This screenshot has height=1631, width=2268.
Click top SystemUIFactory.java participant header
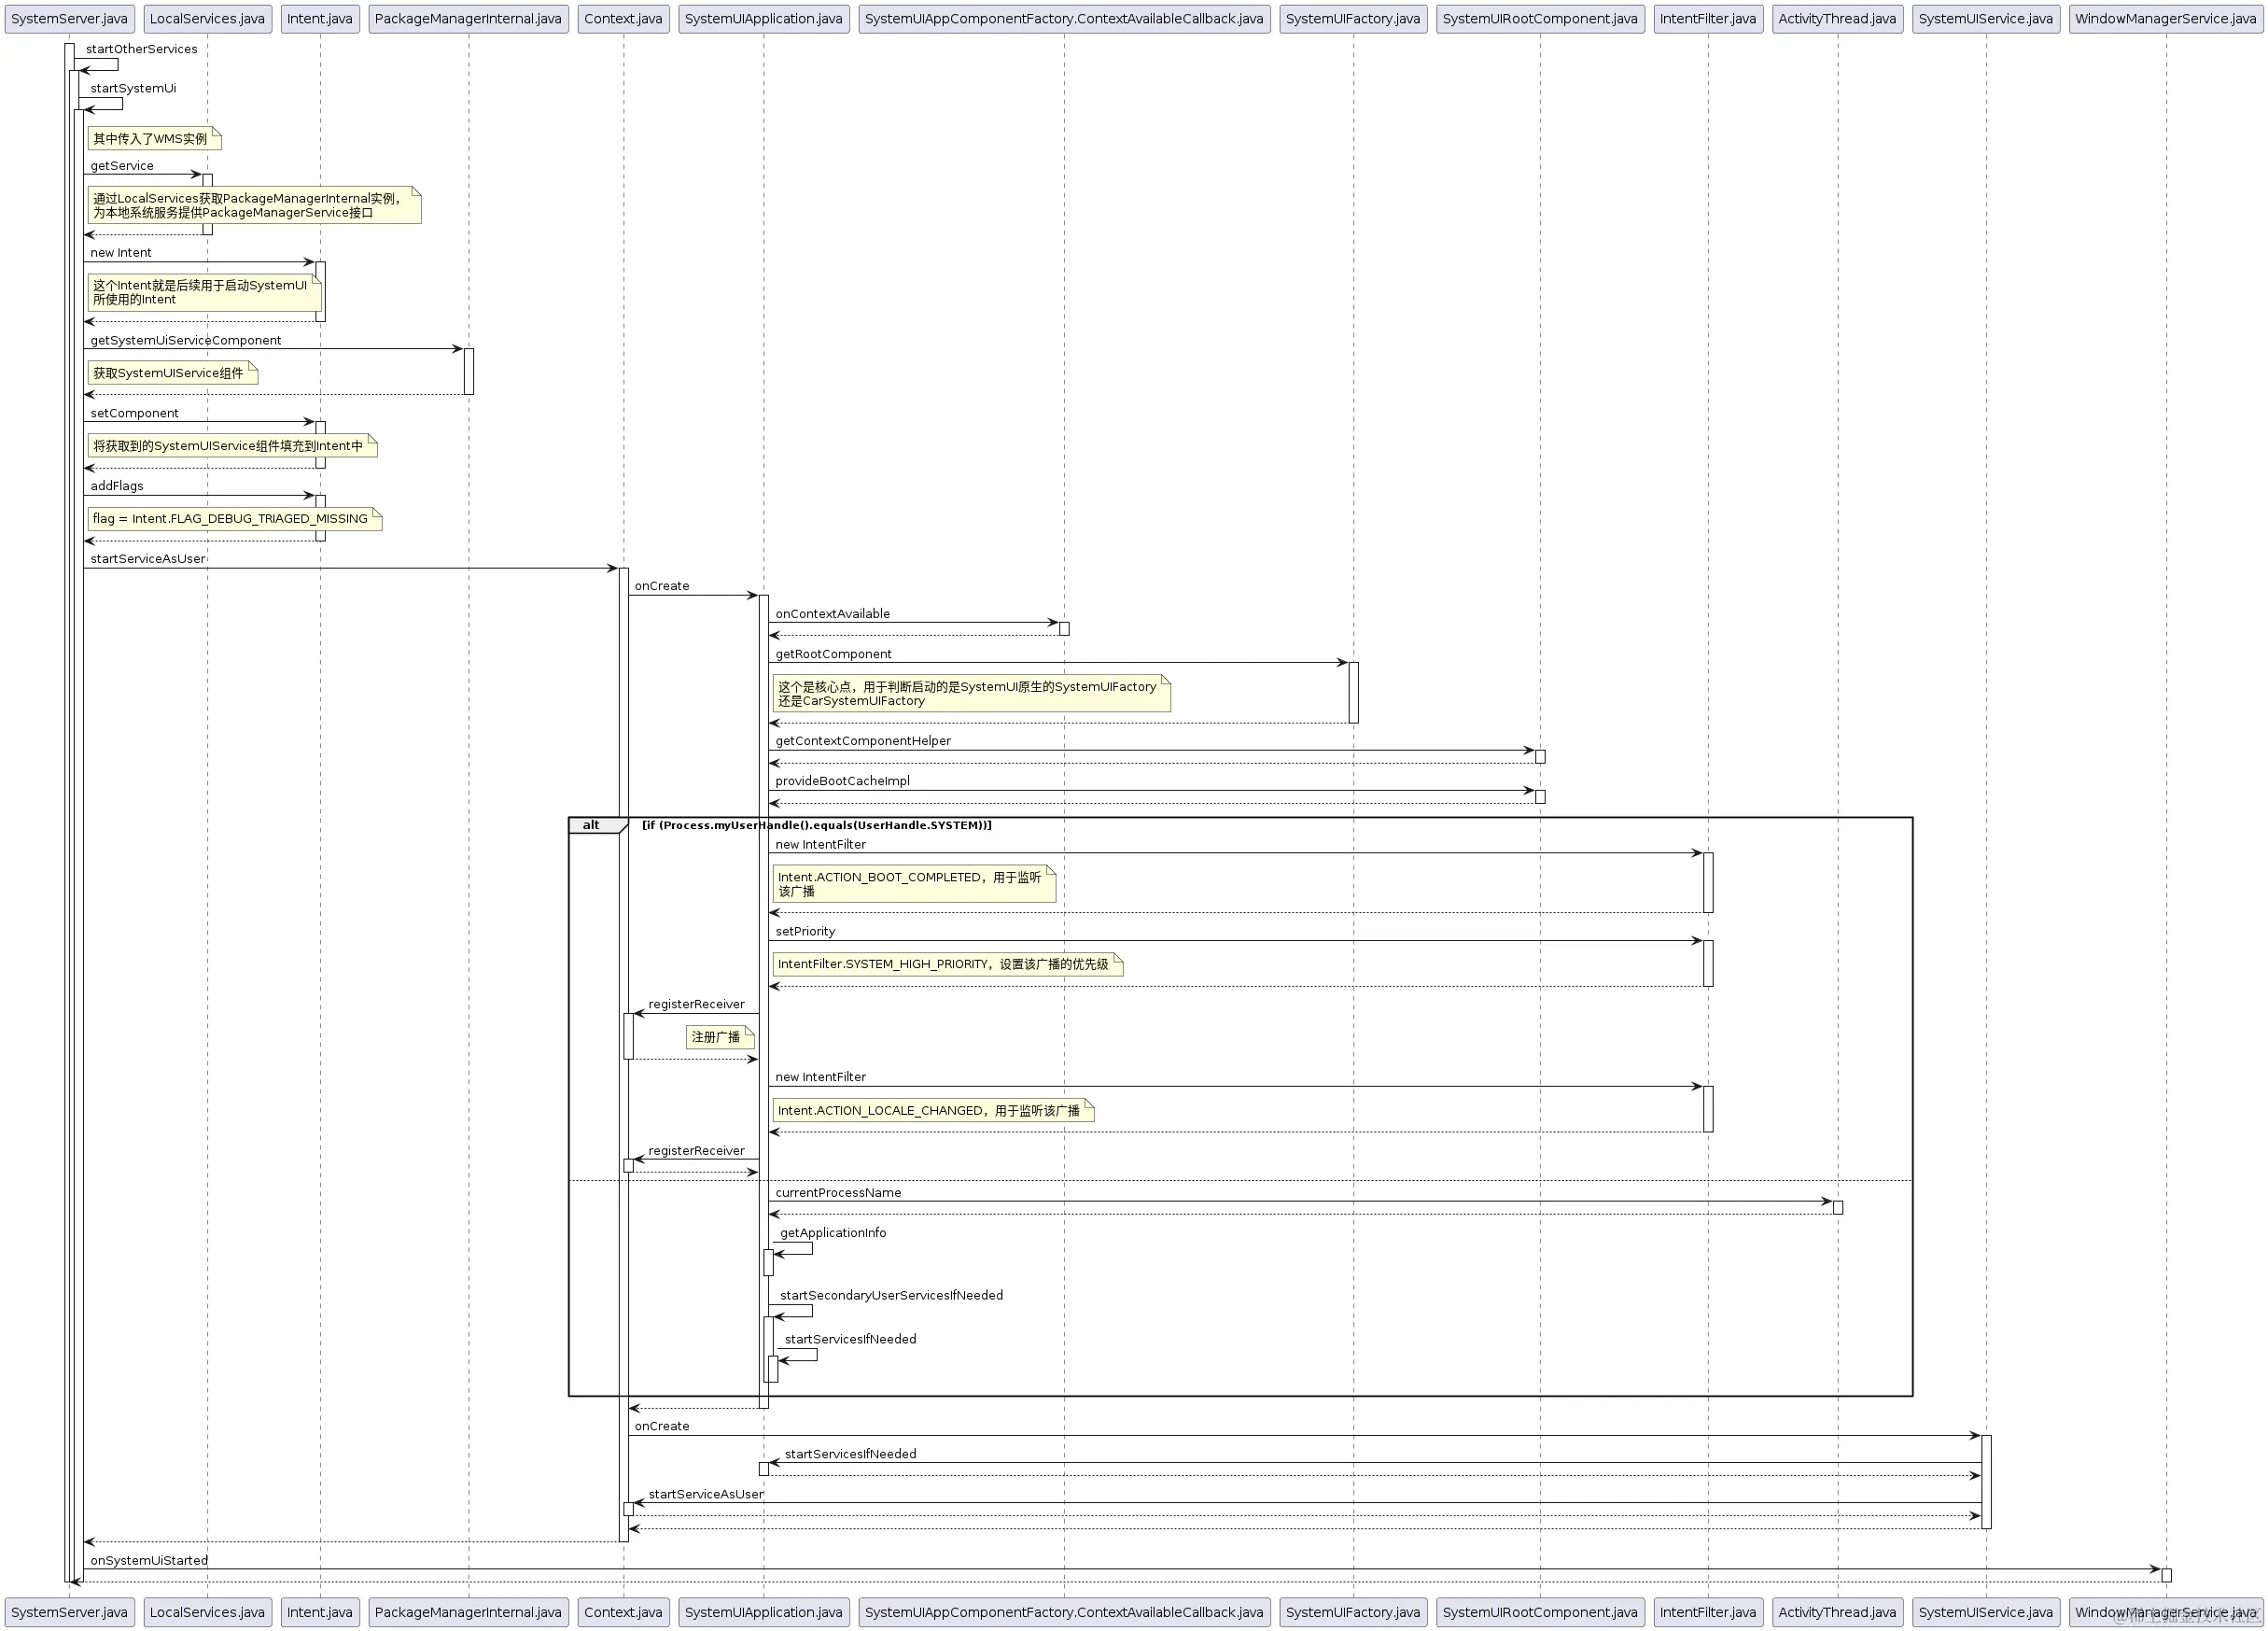[x=1352, y=18]
